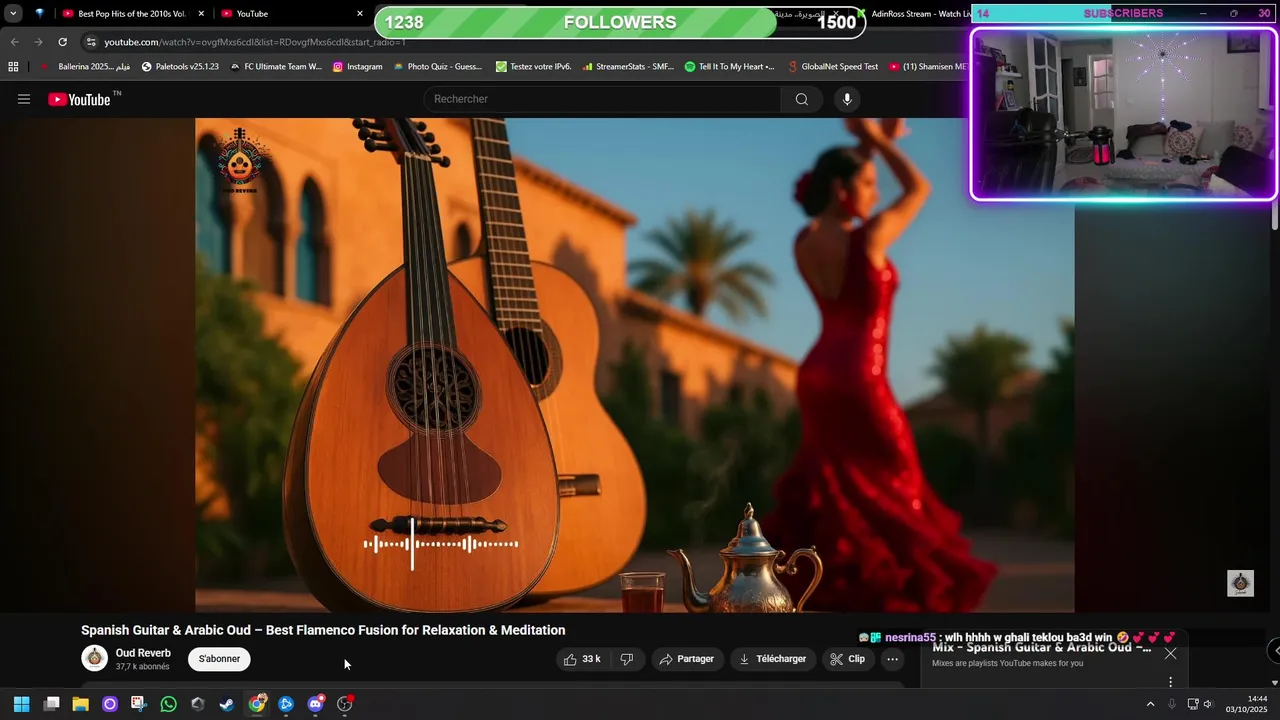Open the Mix playlist three-dot options menu
The height and width of the screenshot is (720, 1280).
click(x=1170, y=682)
